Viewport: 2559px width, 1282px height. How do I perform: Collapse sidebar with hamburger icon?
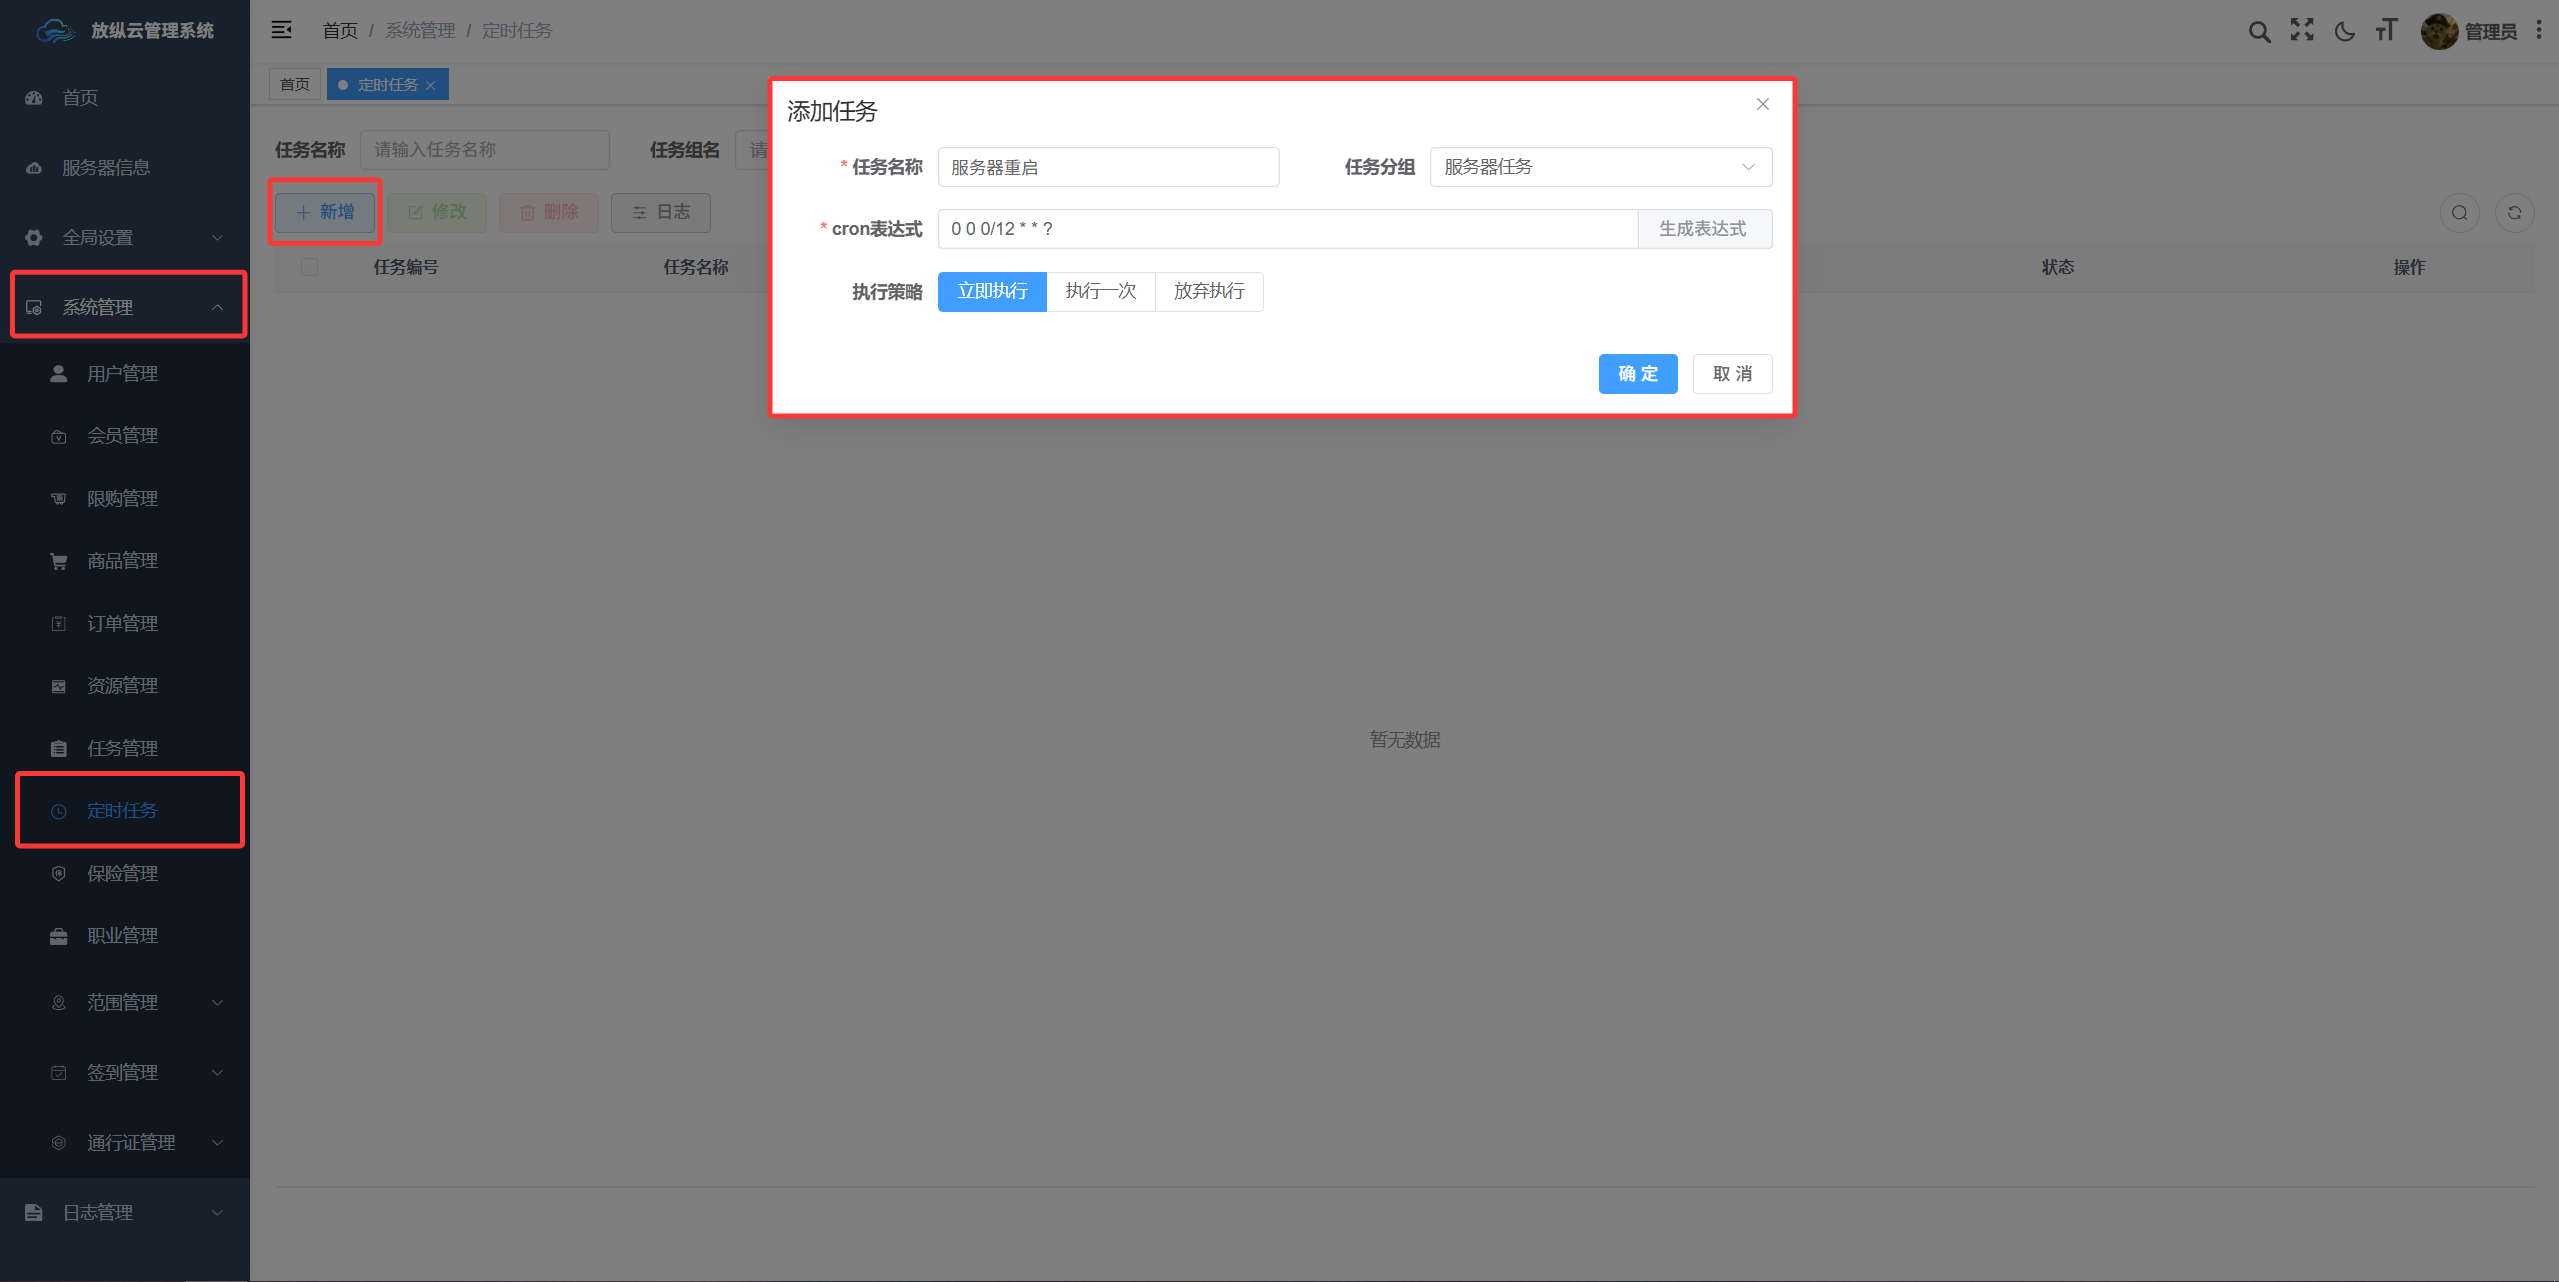[282, 30]
